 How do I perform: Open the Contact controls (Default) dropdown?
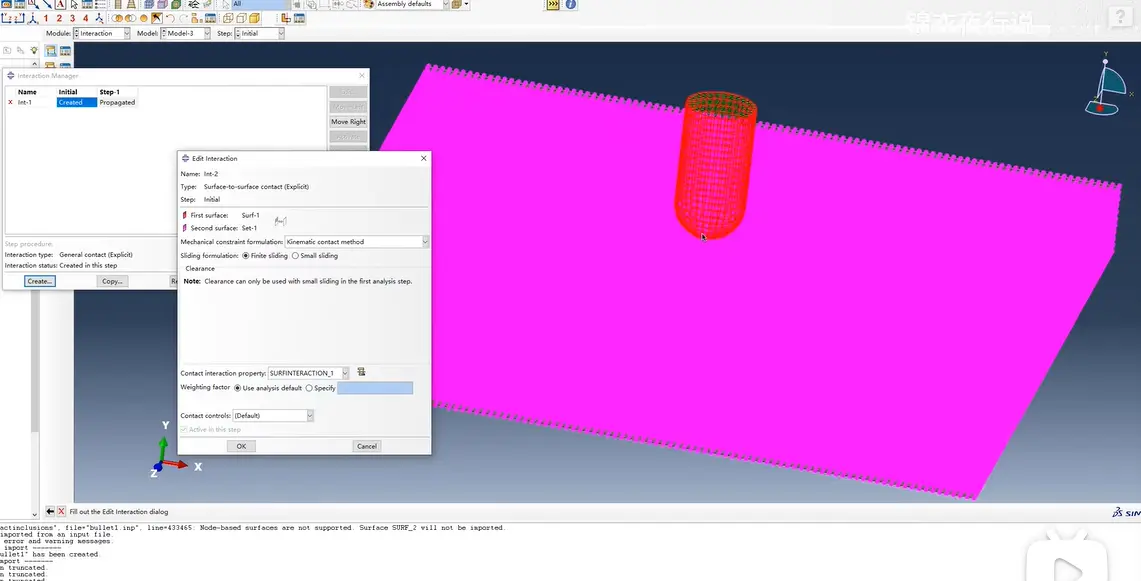(x=273, y=416)
